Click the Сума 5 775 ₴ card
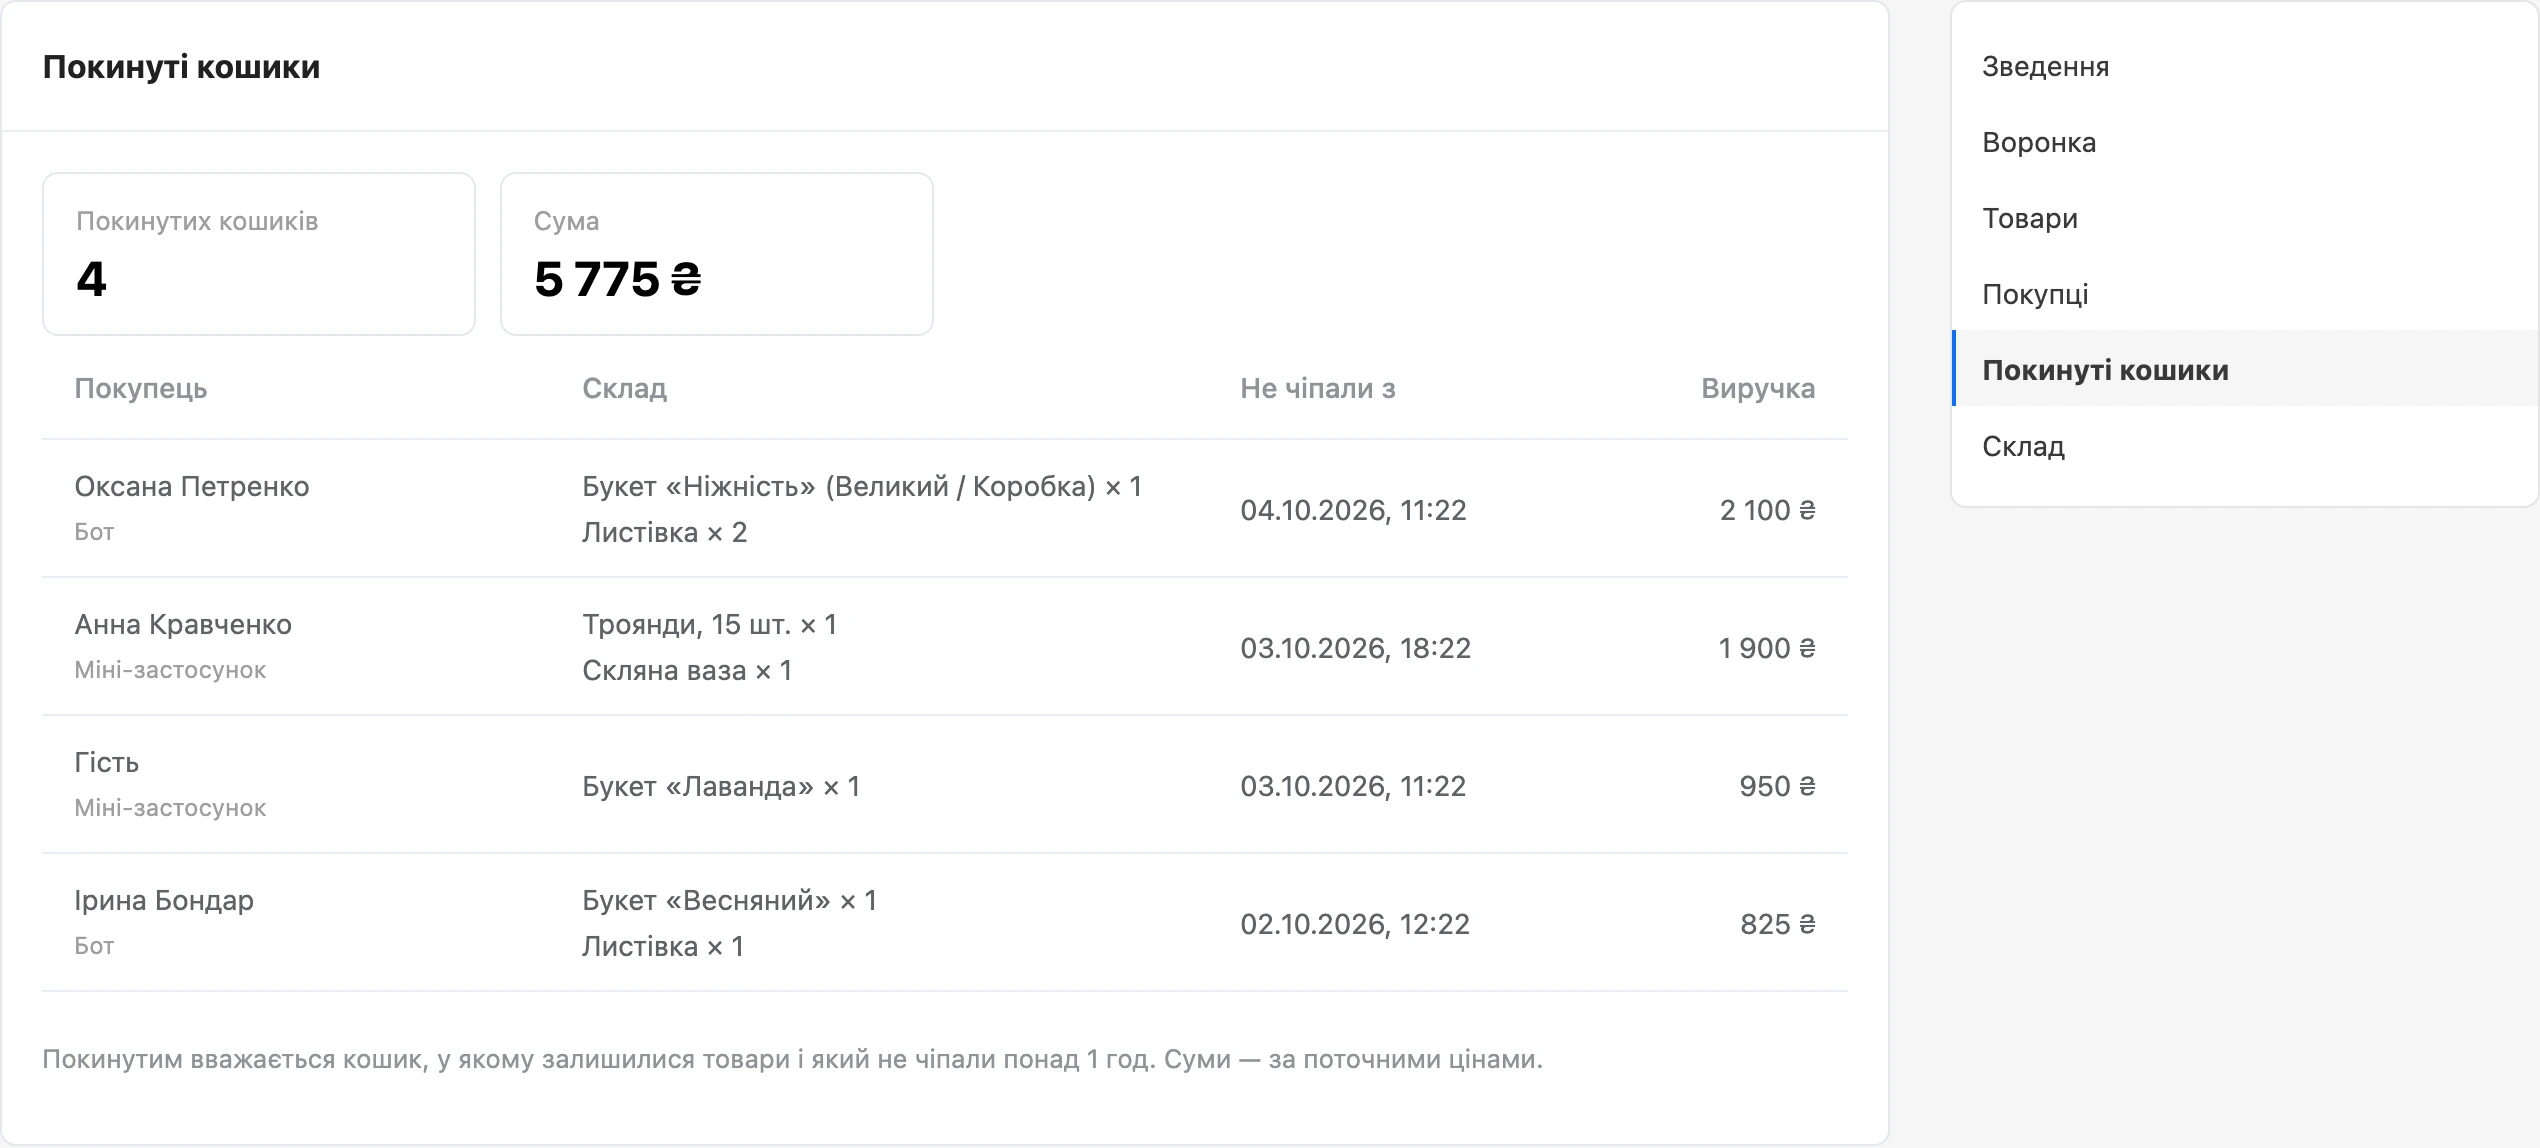The image size is (2540, 1148). click(717, 254)
